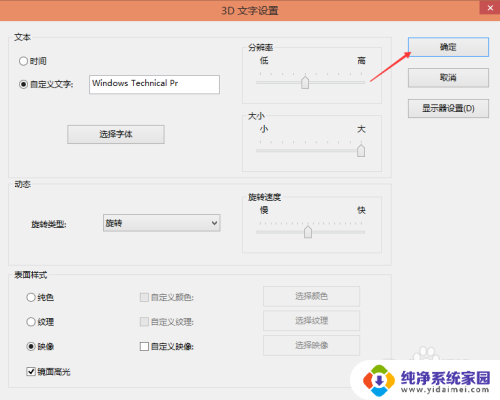Cancel with the 取消 button
Viewport: 500px width, 400px height.
pos(448,78)
